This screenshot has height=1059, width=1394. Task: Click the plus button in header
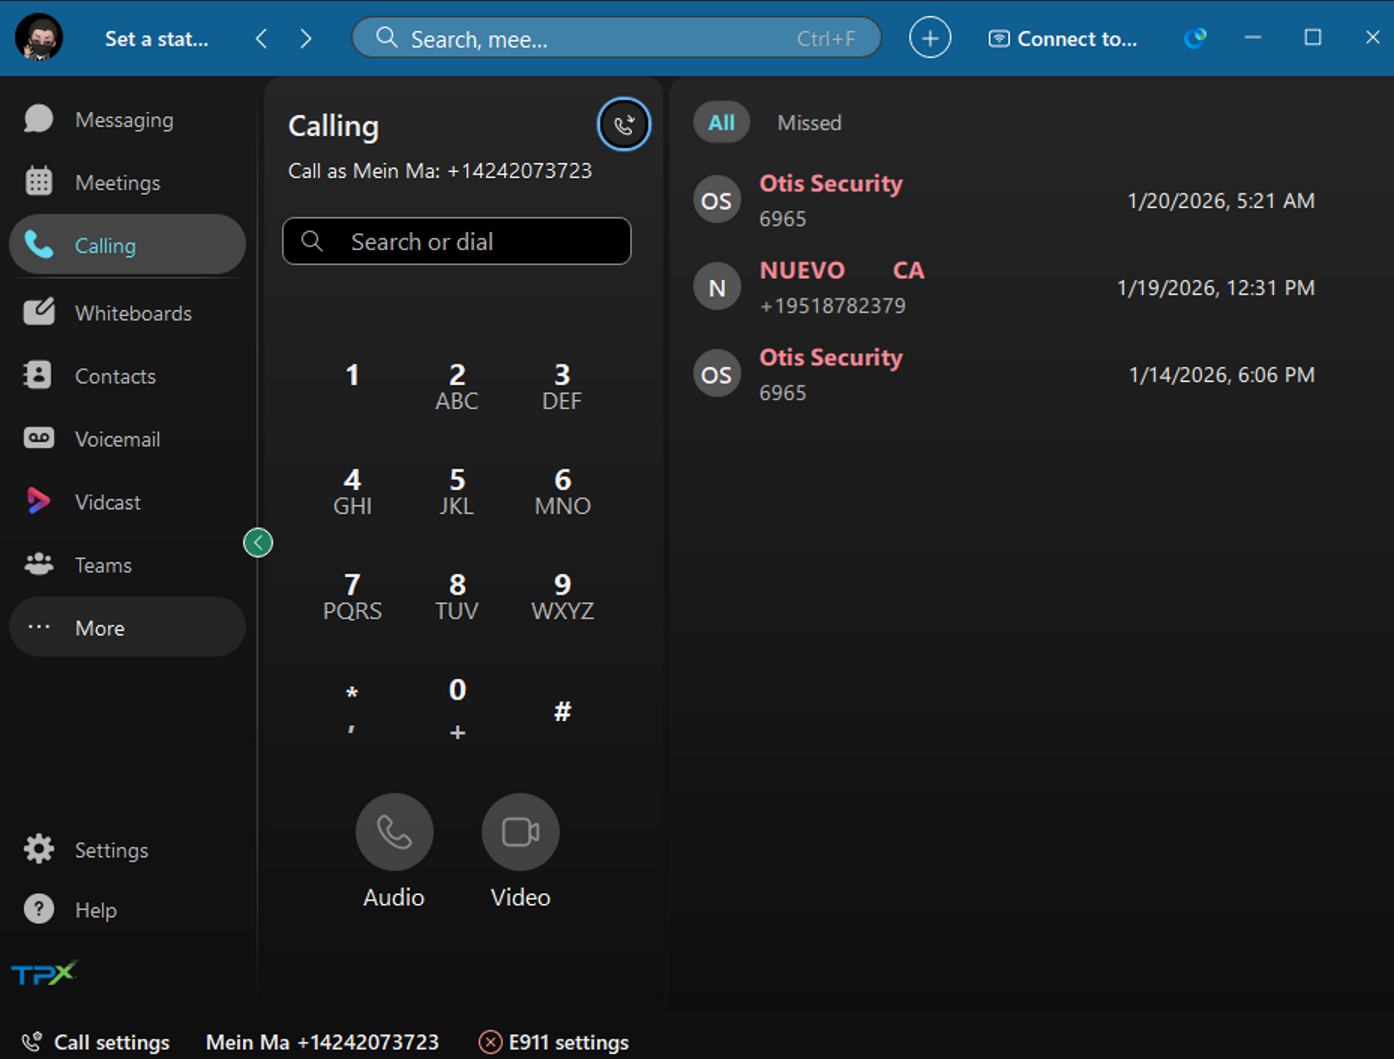pos(930,38)
